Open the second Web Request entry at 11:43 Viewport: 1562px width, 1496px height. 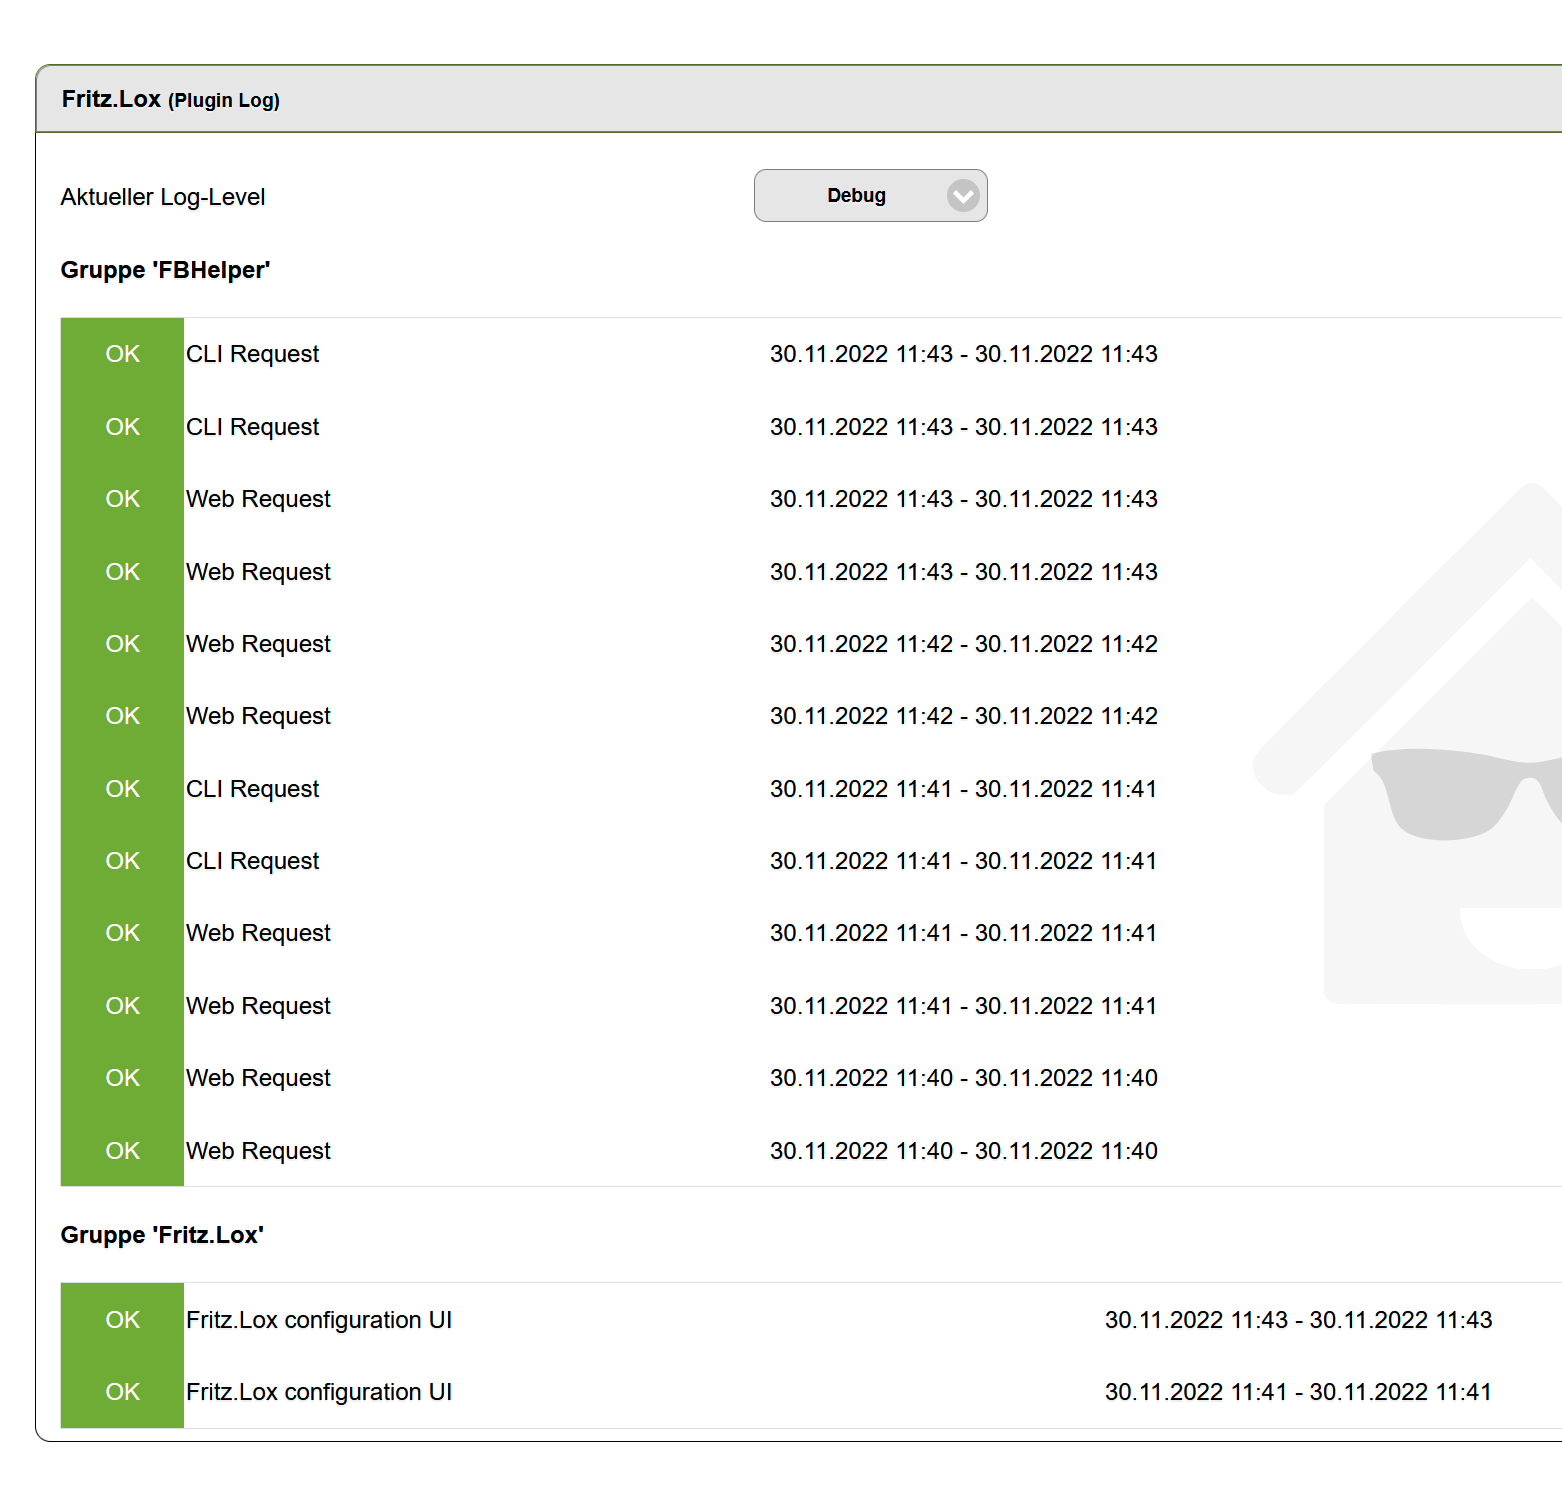(258, 572)
